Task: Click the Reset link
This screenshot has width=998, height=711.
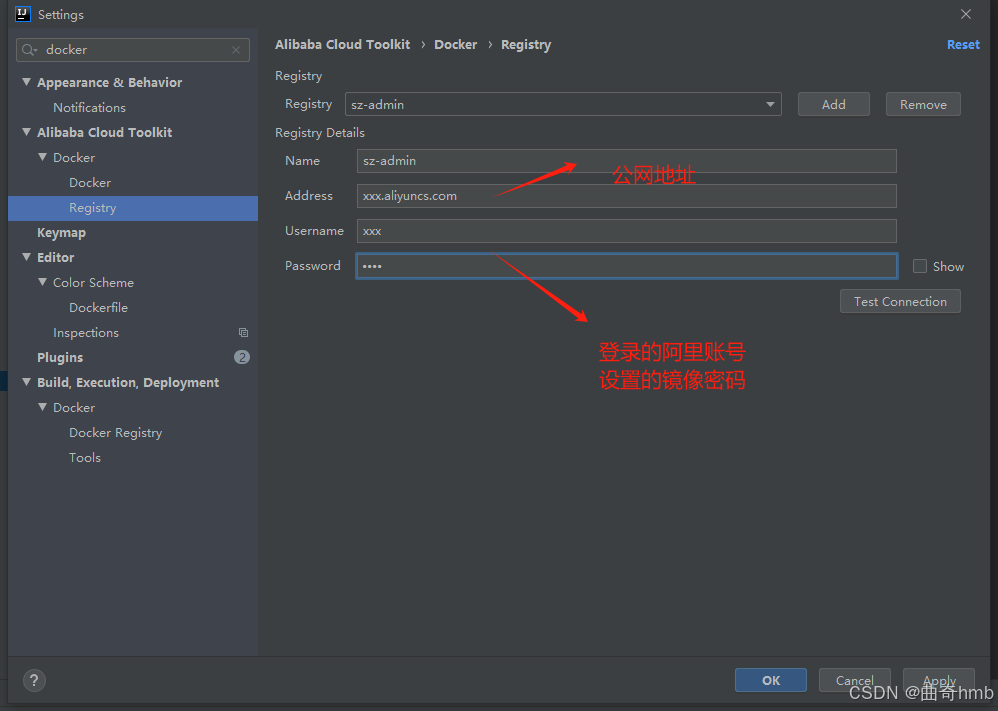Action: tap(963, 45)
